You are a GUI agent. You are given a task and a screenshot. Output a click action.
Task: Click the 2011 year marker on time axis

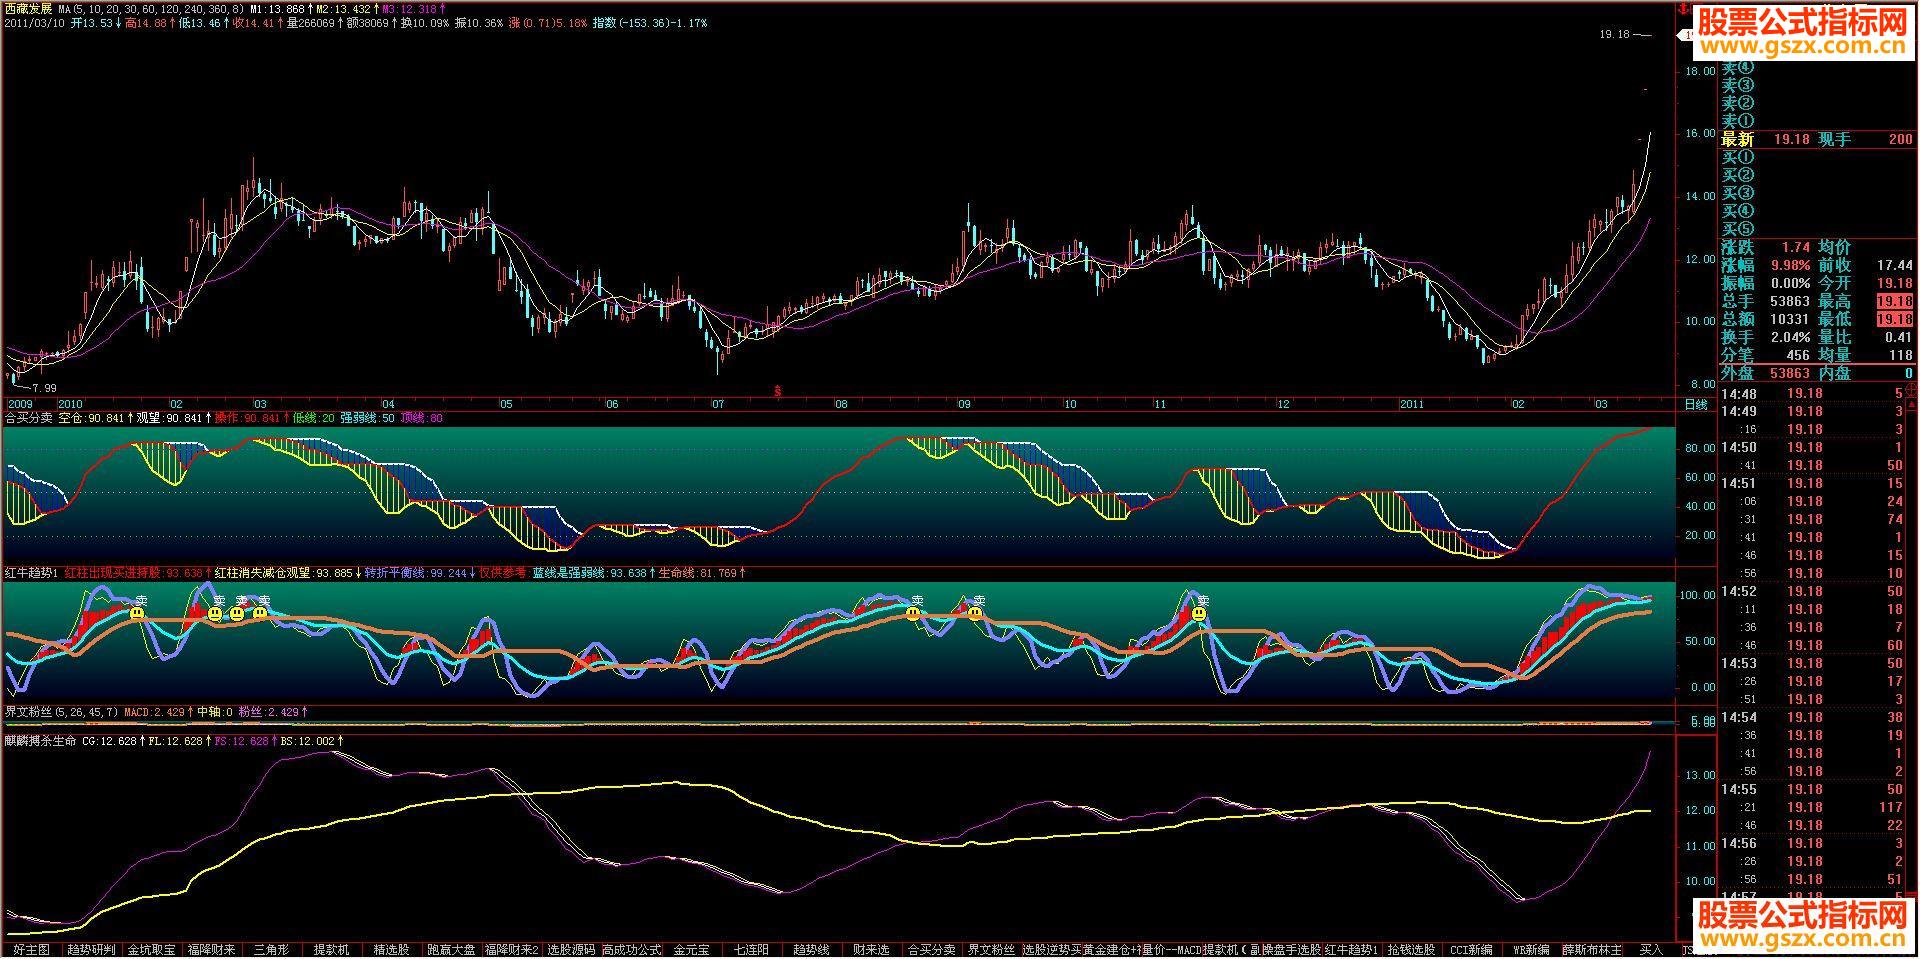[1411, 405]
